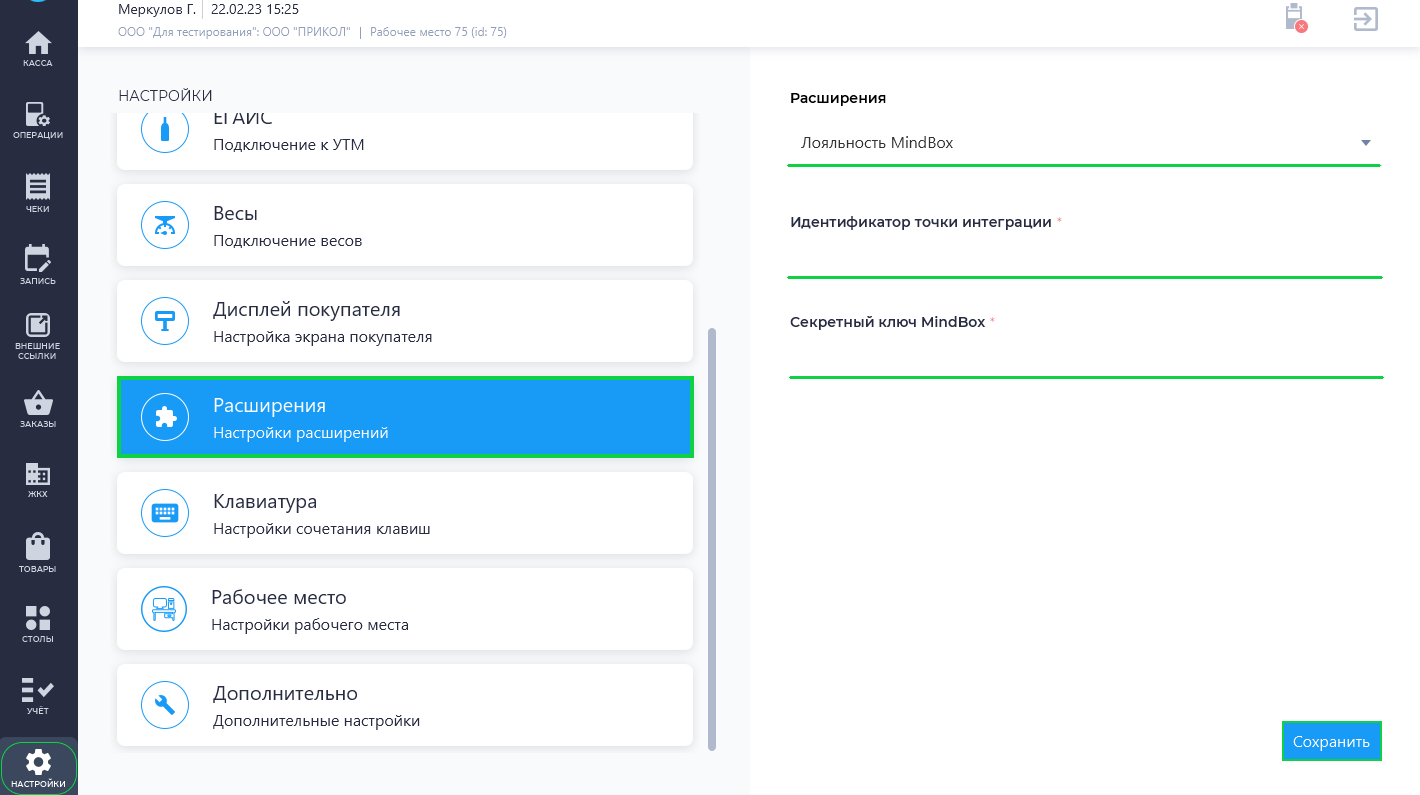Click the Клавиатура keyboard icon

165,514
